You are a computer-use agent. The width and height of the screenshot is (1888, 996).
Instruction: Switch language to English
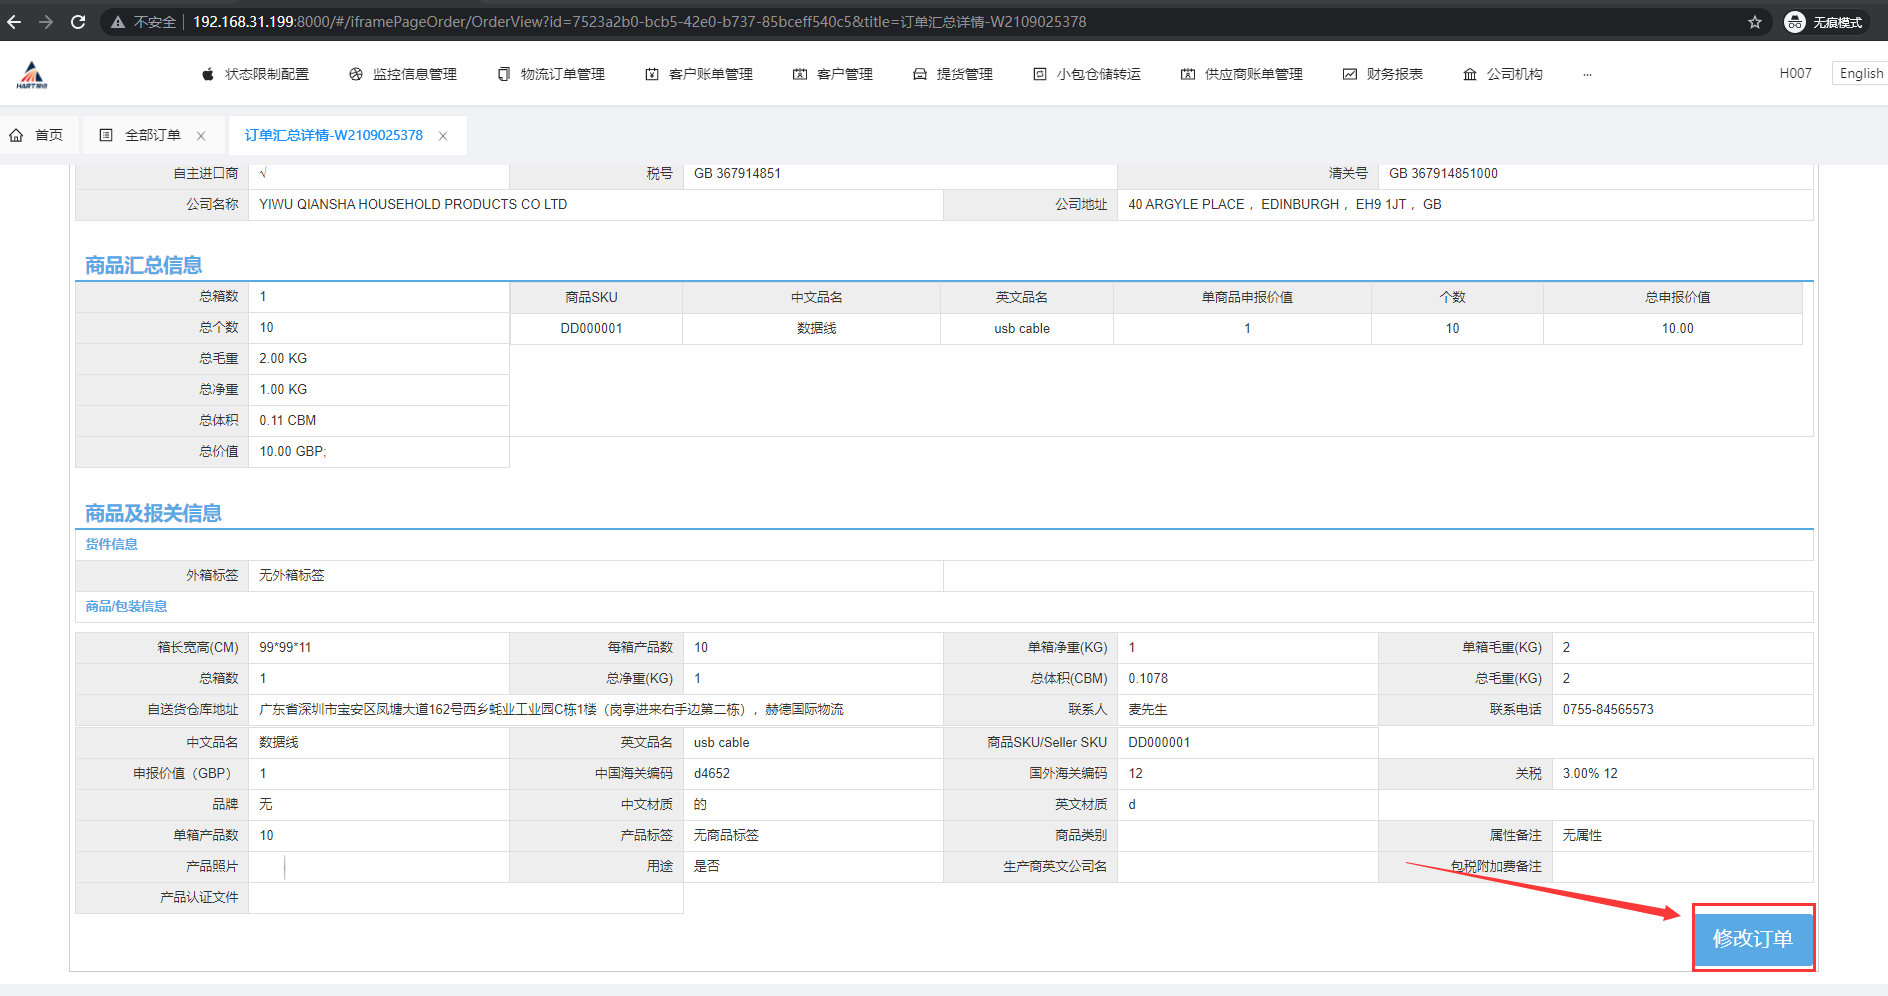pos(1860,73)
